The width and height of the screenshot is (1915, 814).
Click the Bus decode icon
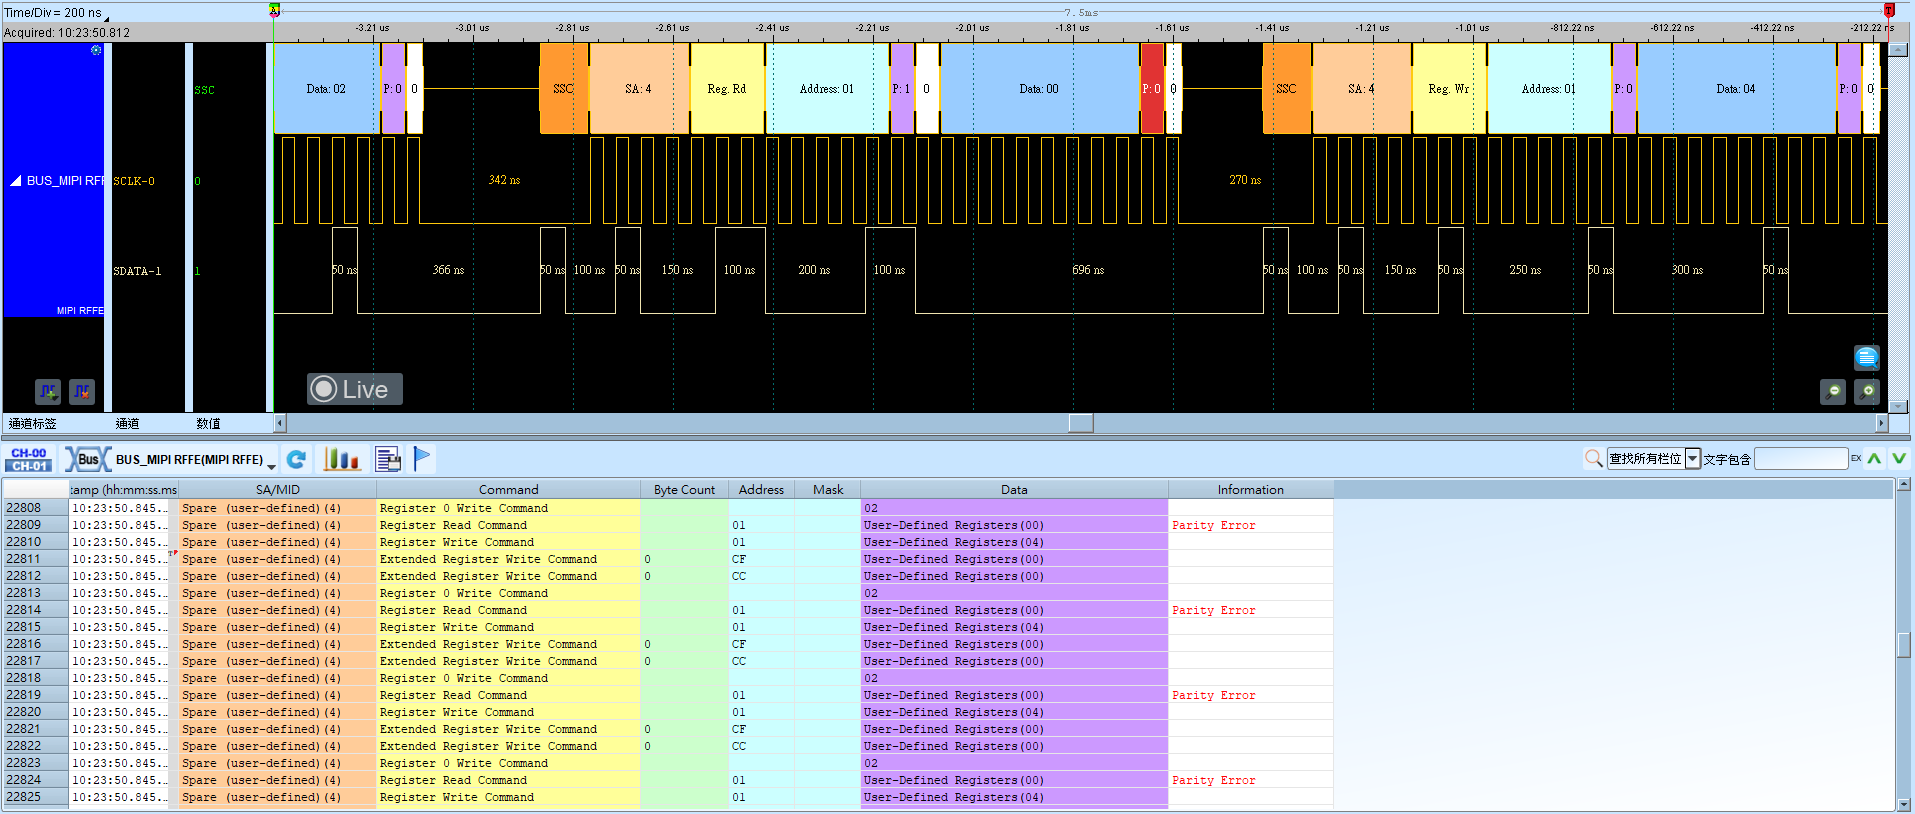(x=88, y=459)
